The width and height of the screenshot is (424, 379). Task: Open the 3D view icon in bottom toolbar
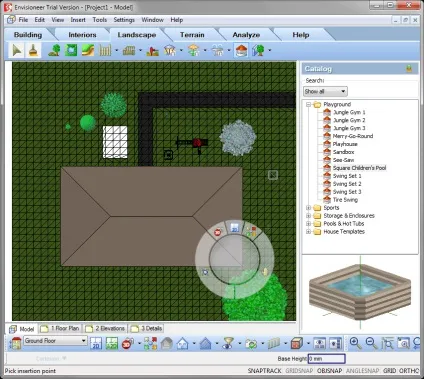pos(128,343)
